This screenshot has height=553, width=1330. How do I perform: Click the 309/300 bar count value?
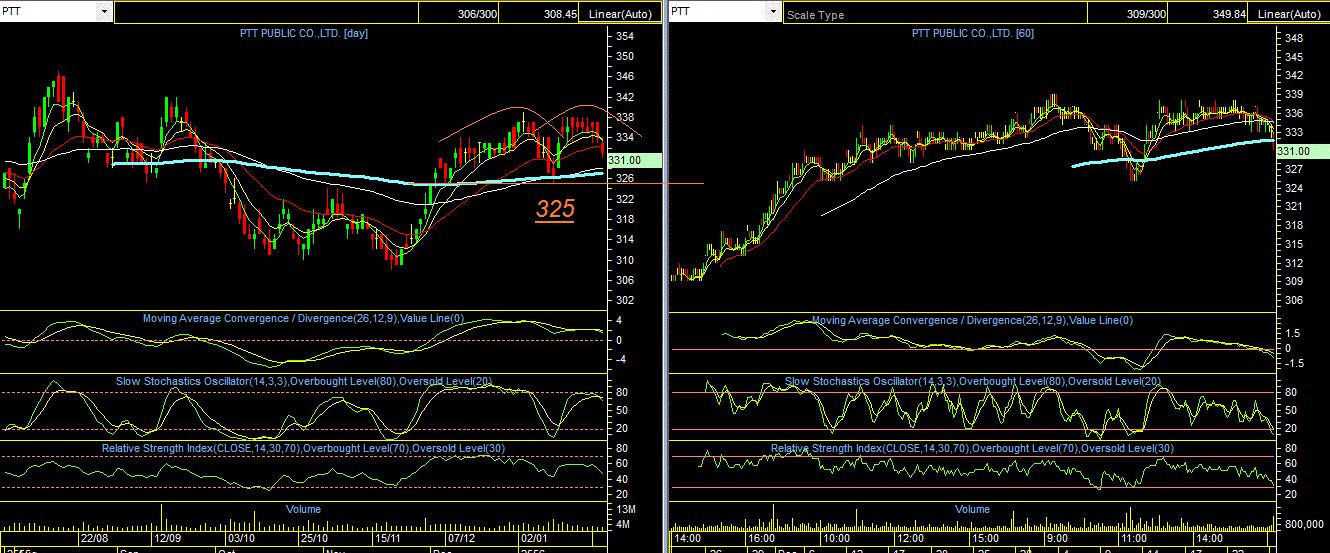1146,14
